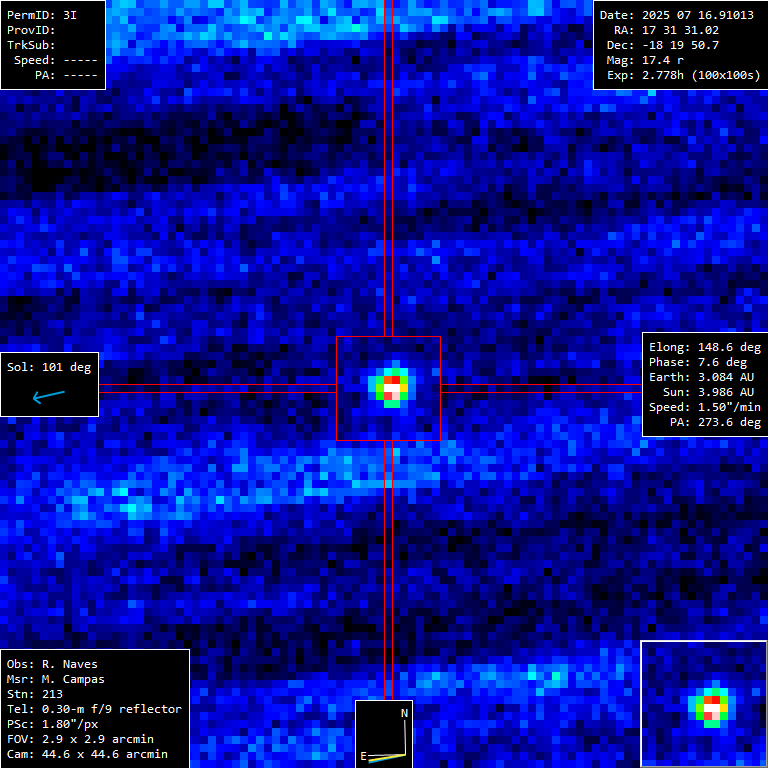Click the 'PA: -----' line at top left
This screenshot has width=768, height=768.
pos(66,75)
